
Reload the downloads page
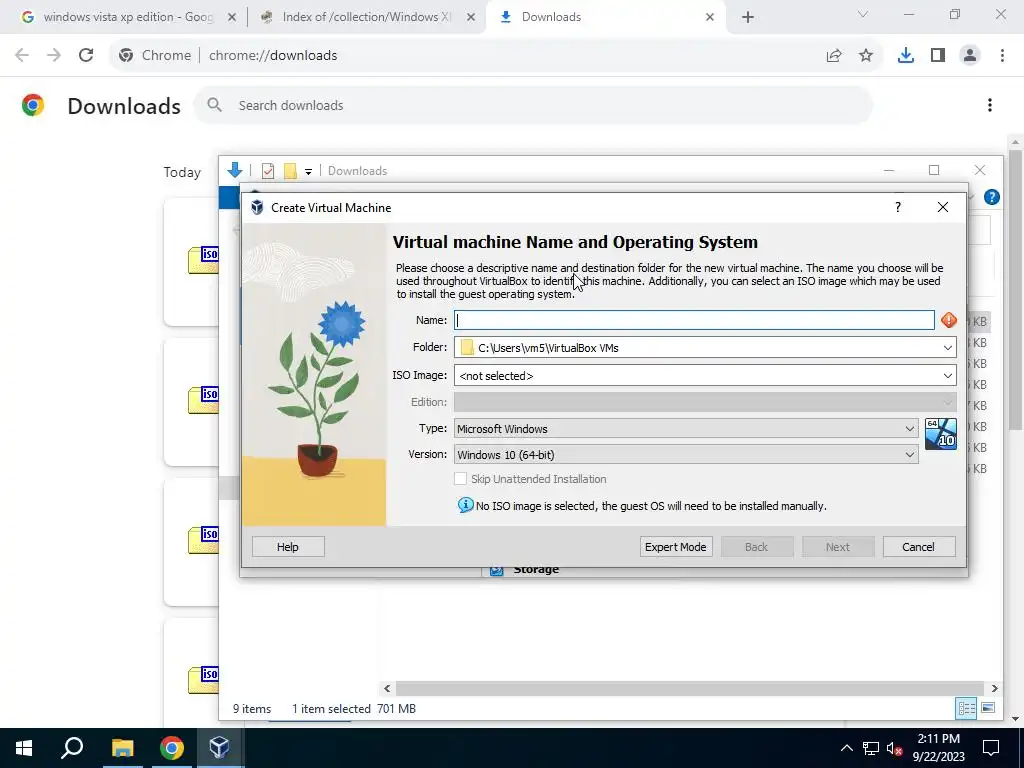(86, 56)
